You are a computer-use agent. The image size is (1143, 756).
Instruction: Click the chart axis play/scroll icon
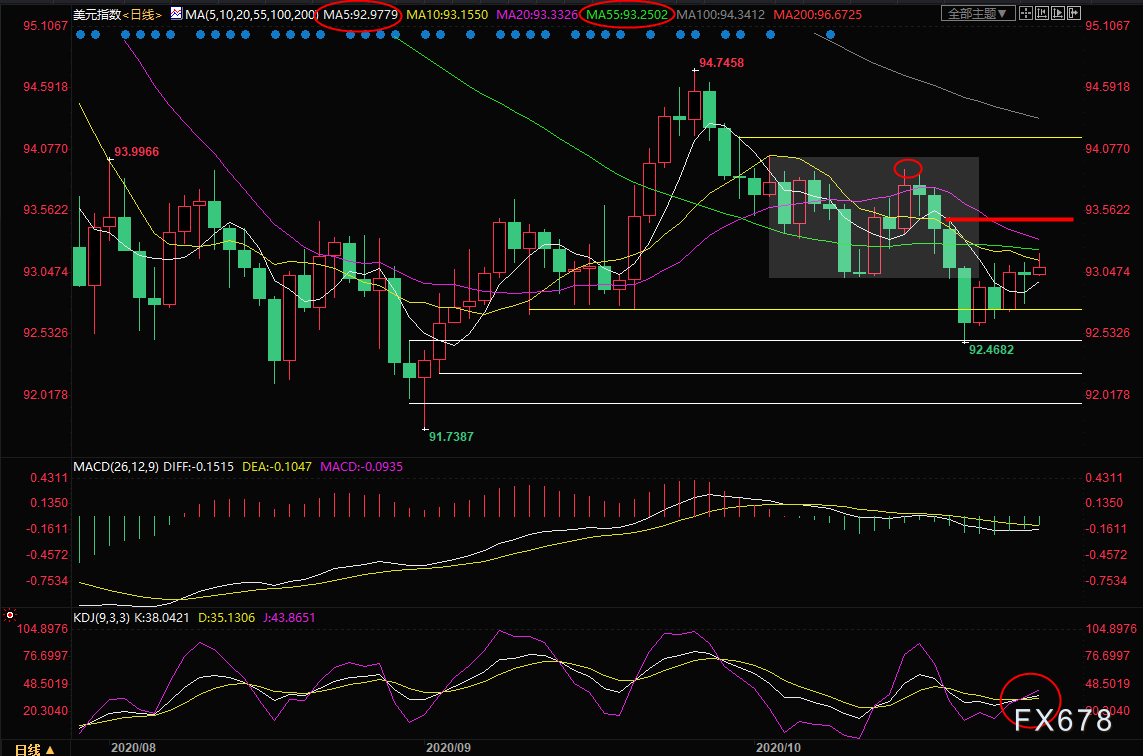[1058, 13]
